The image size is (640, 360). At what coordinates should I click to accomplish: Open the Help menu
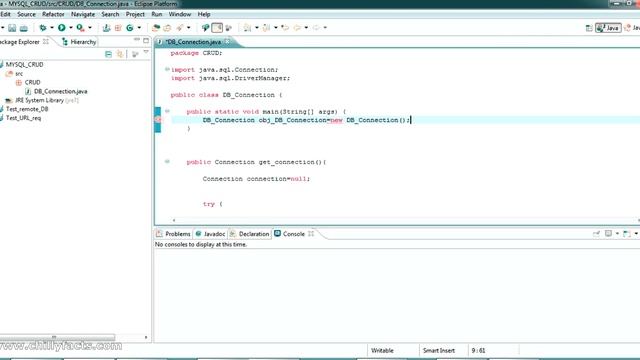point(204,14)
